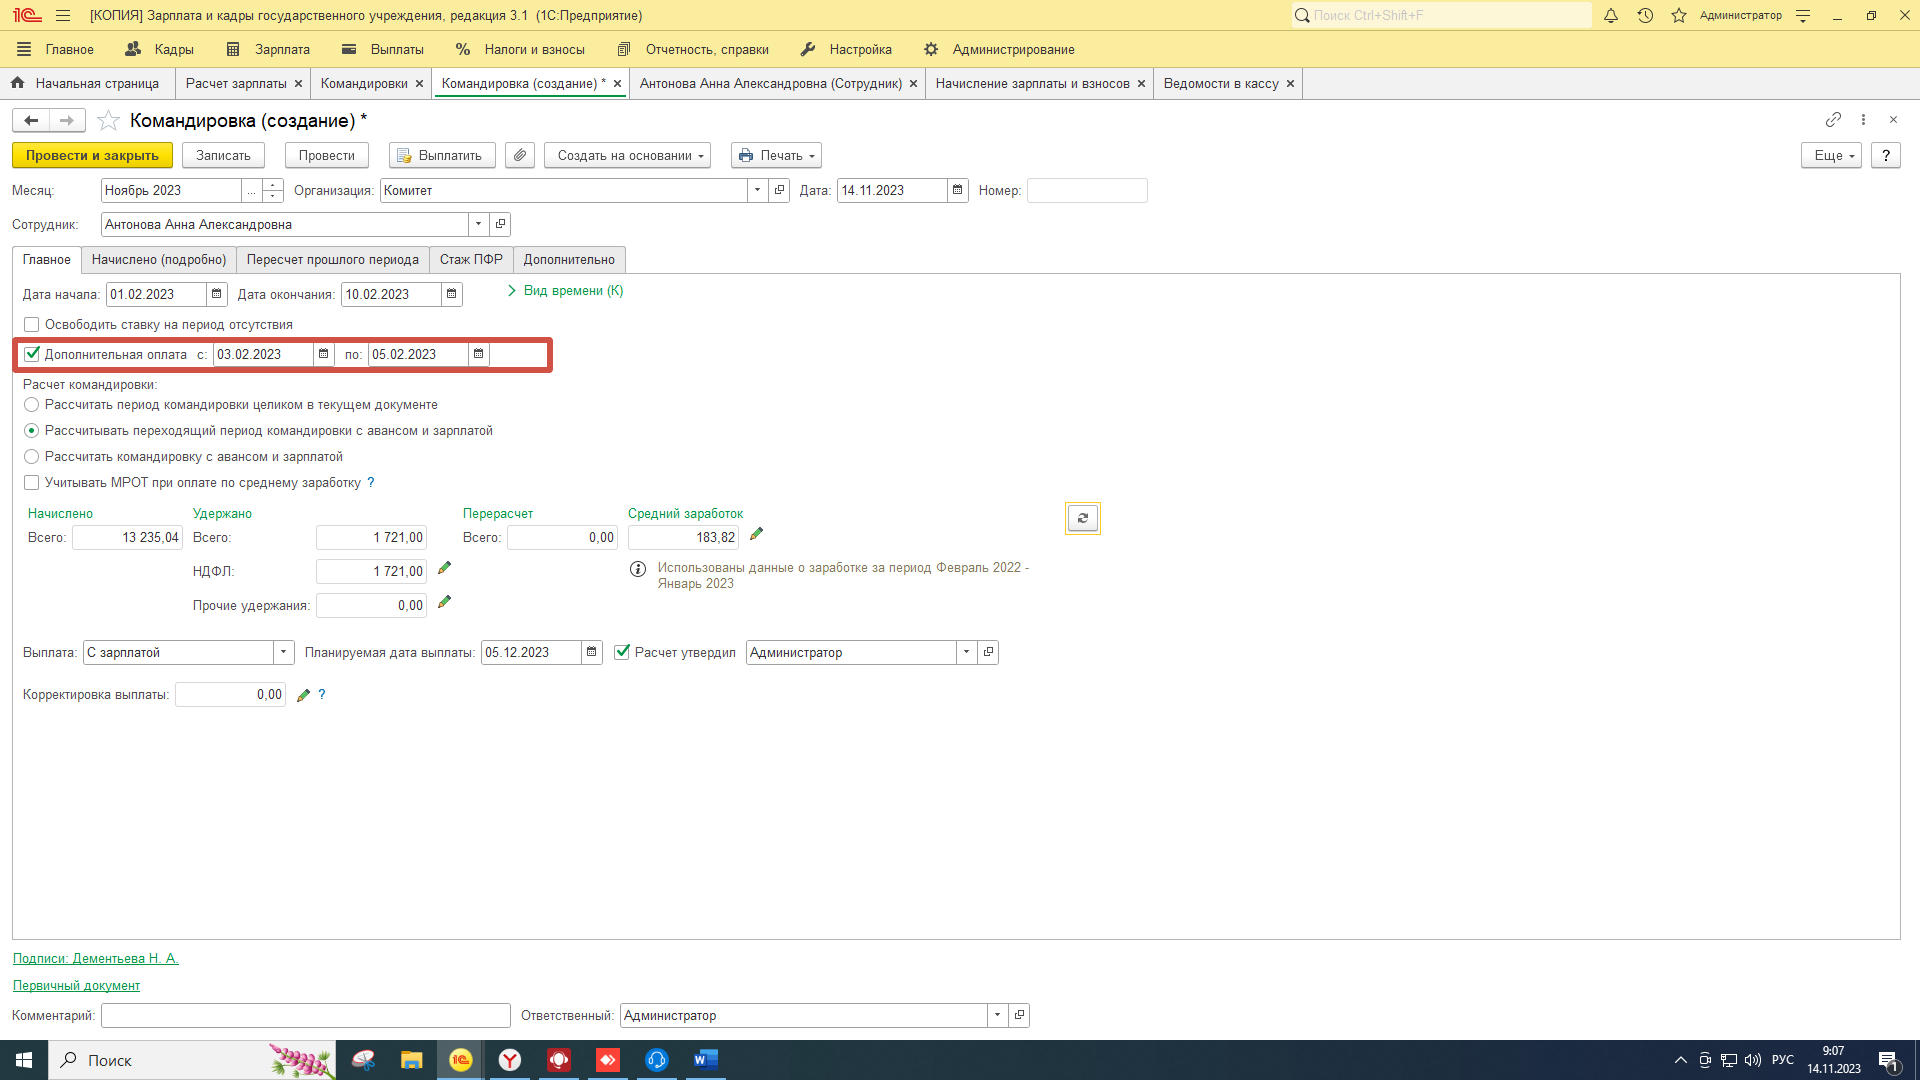Open the Дата начала calendar picker
The width and height of the screenshot is (1920, 1080).
216,294
